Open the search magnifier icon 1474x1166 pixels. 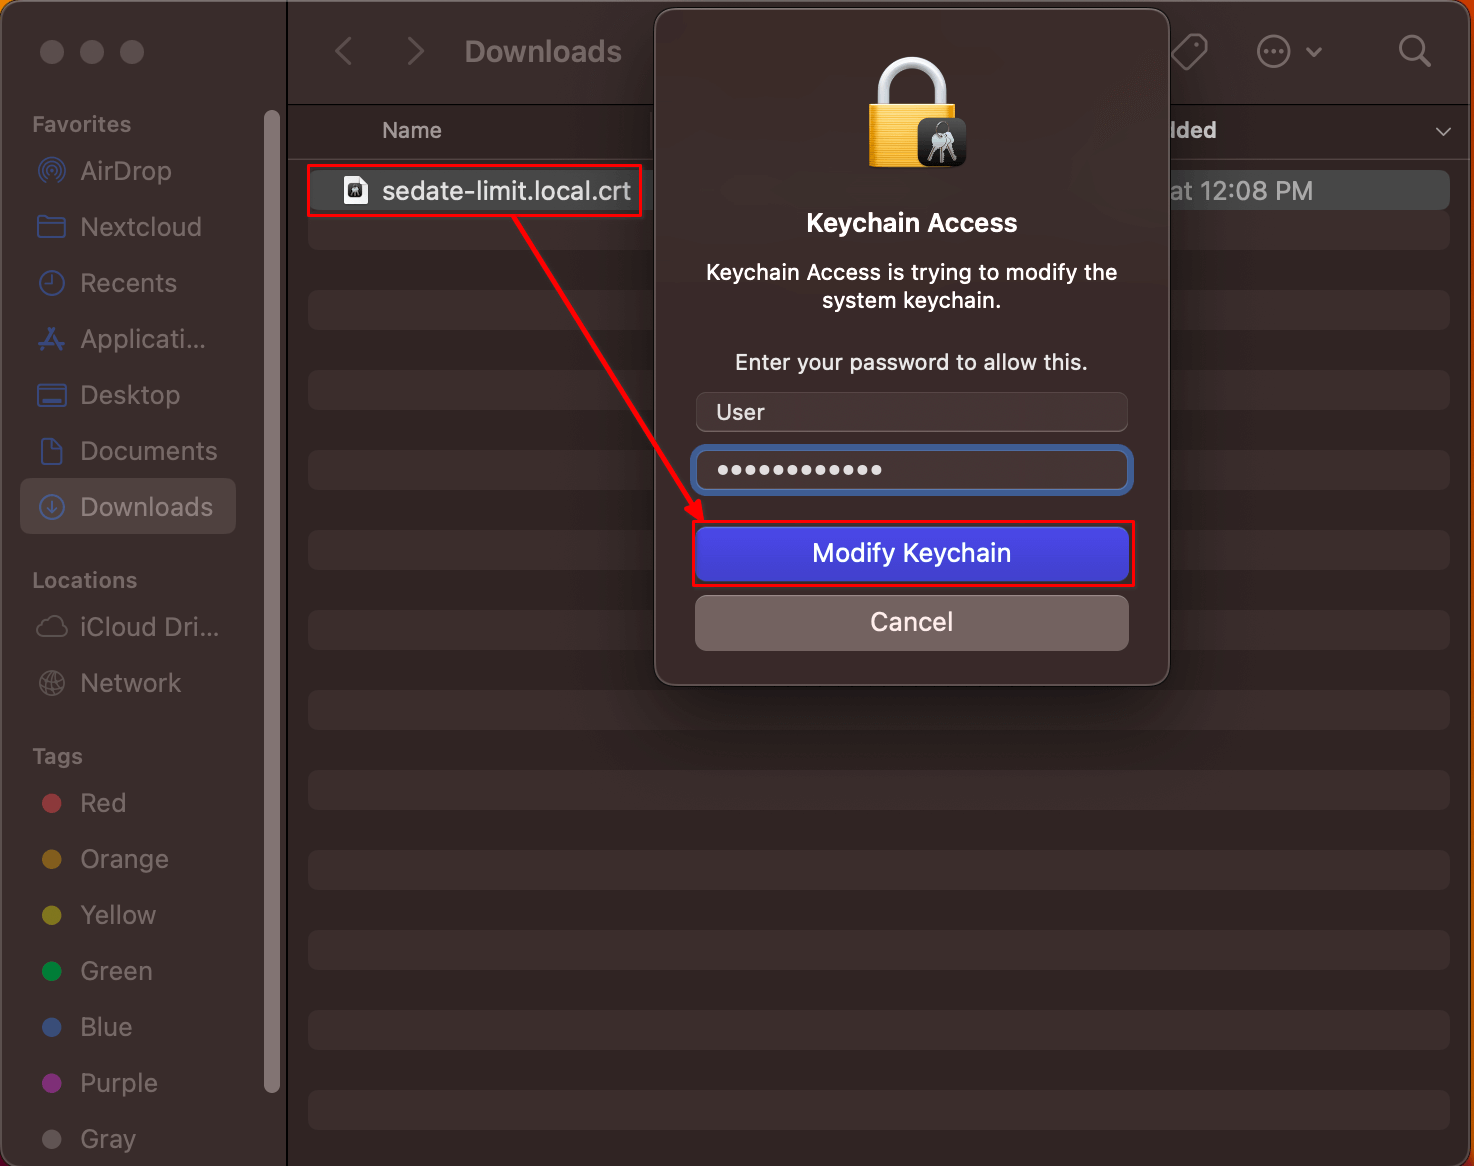click(1414, 51)
